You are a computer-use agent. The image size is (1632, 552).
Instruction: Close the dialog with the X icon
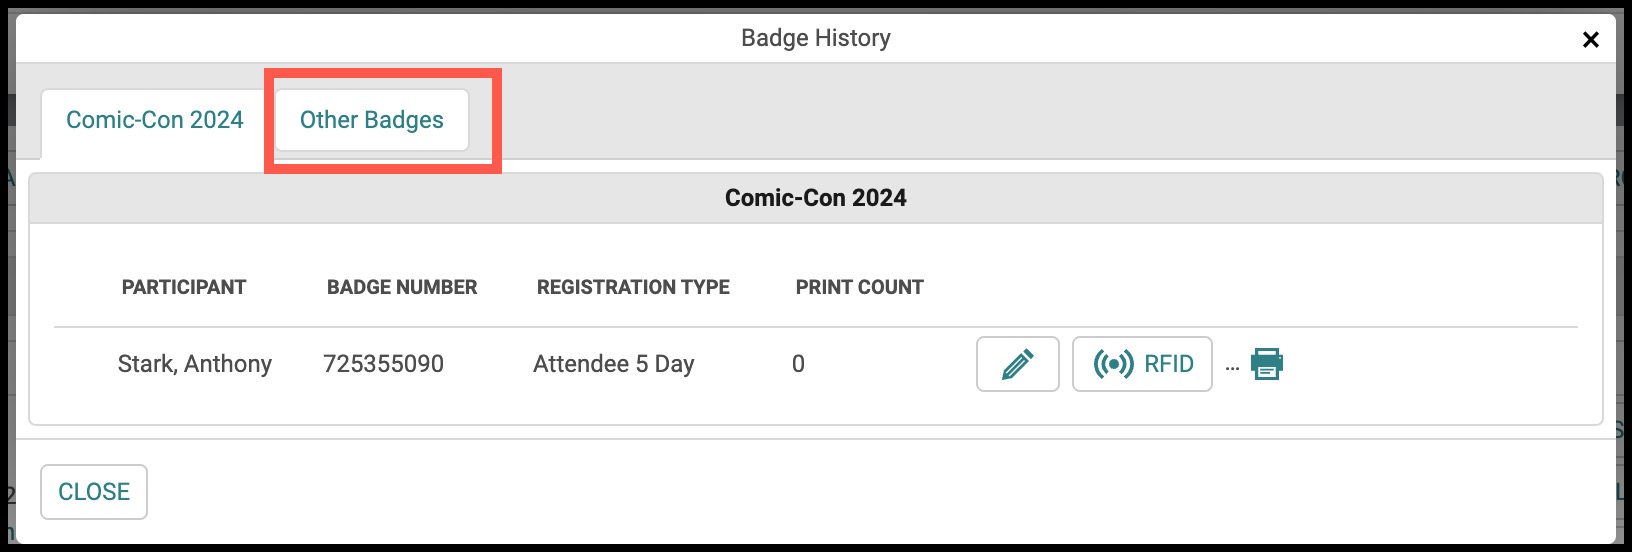point(1590,39)
